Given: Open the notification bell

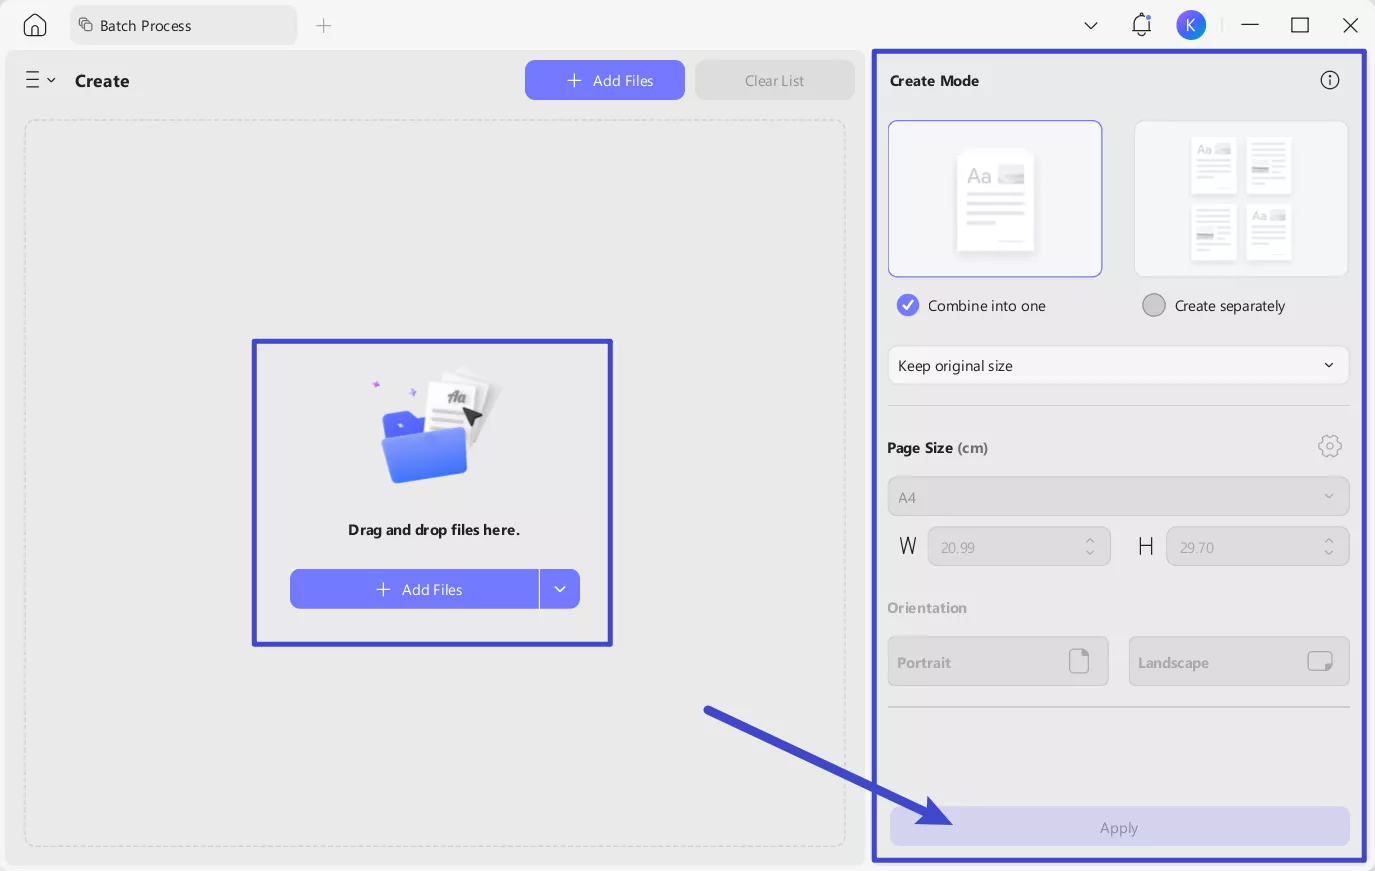Looking at the screenshot, I should tap(1141, 25).
